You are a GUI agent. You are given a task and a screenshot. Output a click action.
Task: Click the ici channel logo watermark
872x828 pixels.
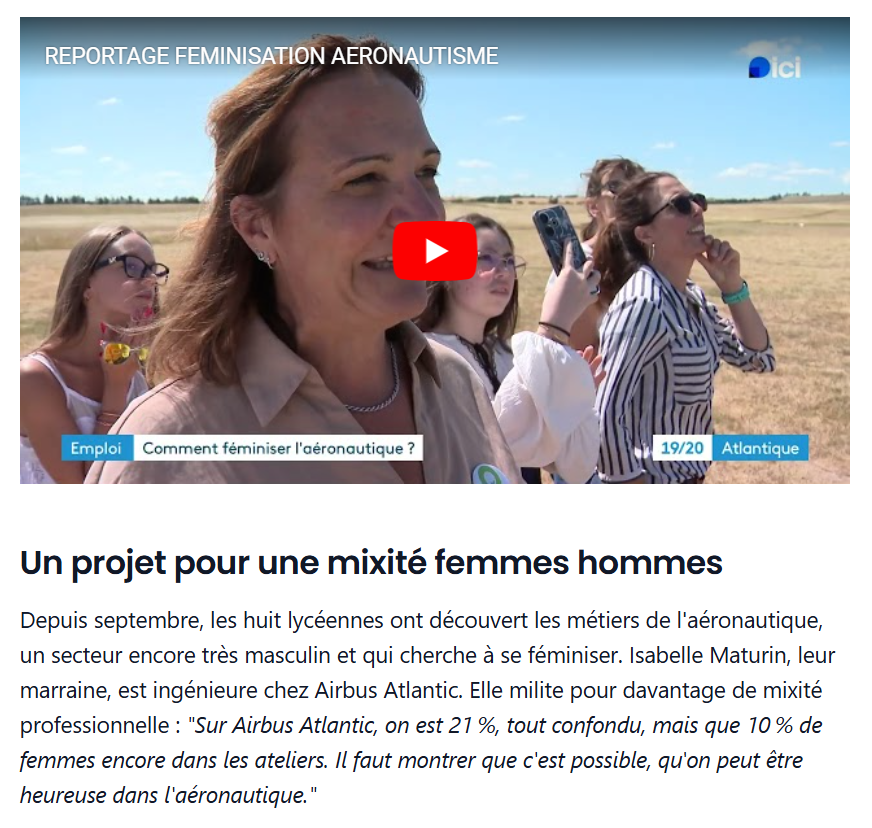[x=775, y=67]
